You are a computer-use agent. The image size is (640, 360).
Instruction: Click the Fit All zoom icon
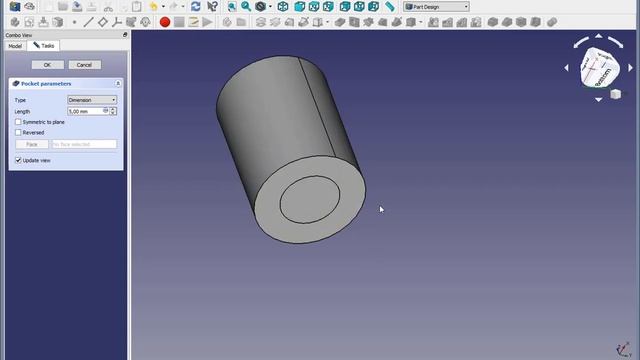point(231,7)
